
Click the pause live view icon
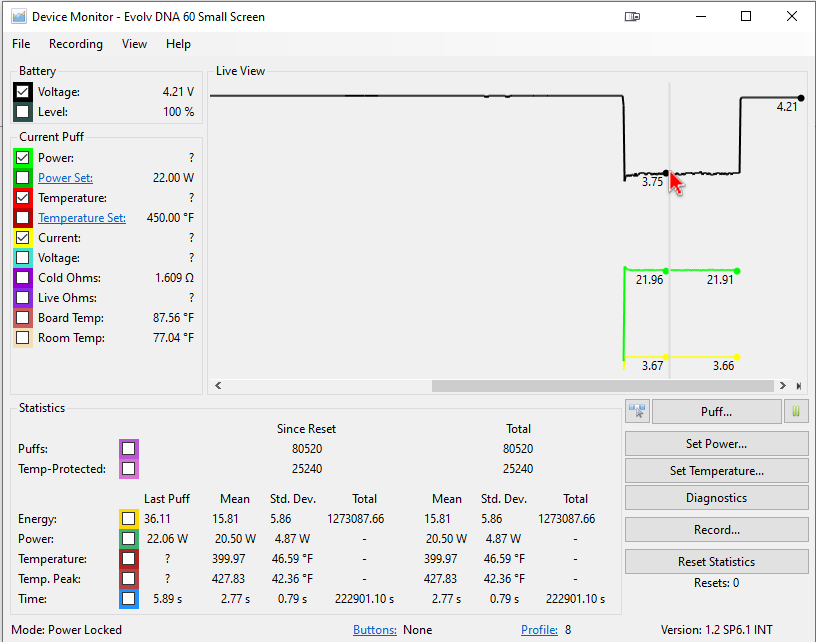tap(797, 411)
